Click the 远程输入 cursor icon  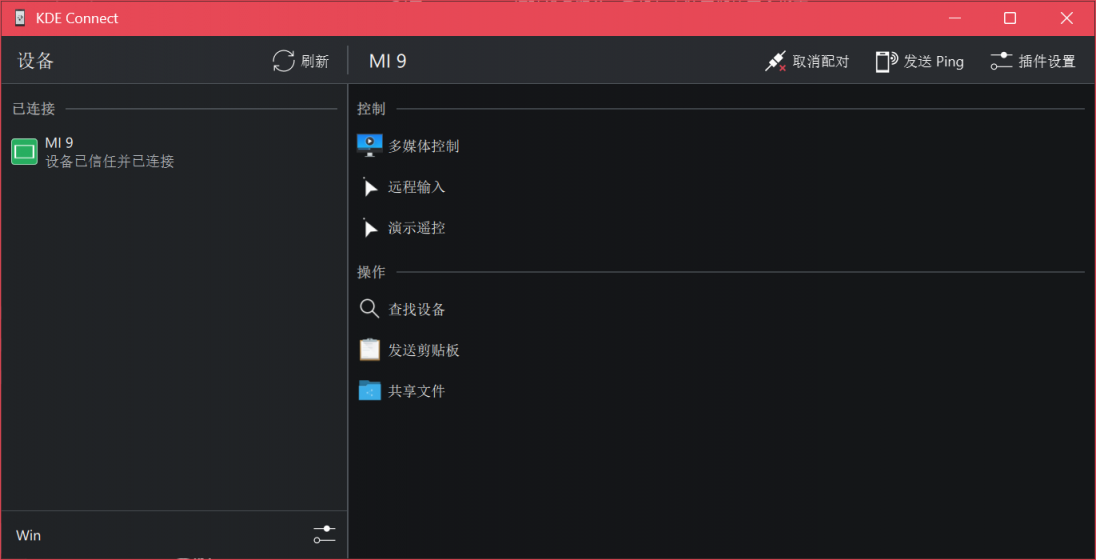370,187
